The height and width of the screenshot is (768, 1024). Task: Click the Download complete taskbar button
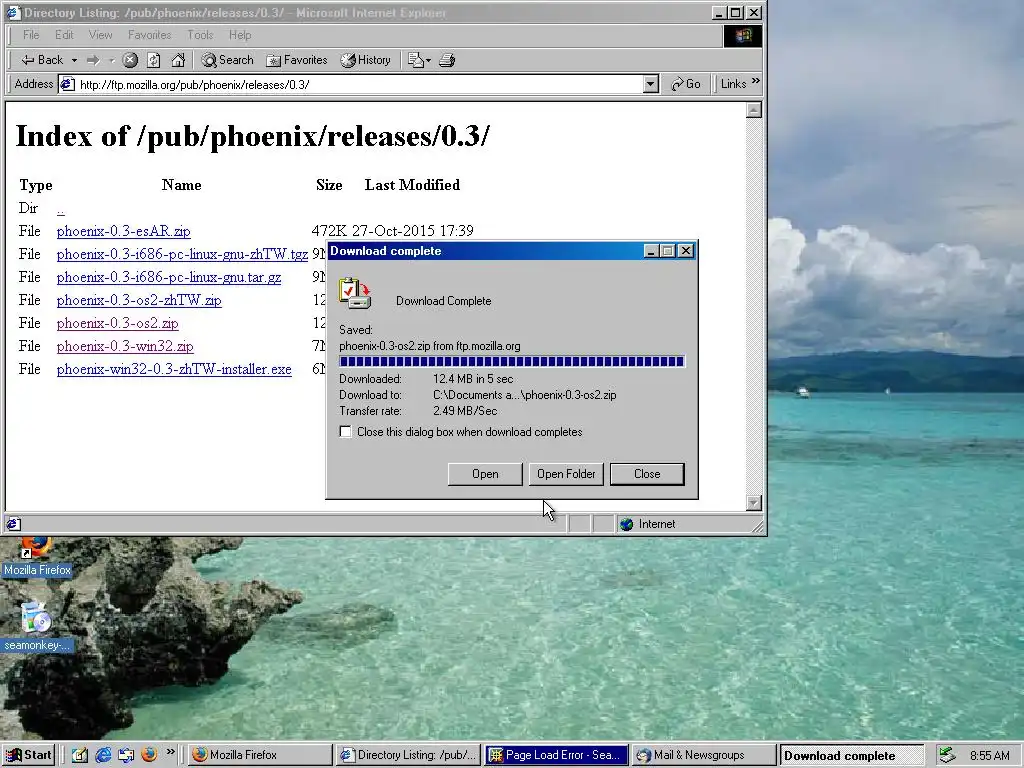pyautogui.click(x=852, y=755)
